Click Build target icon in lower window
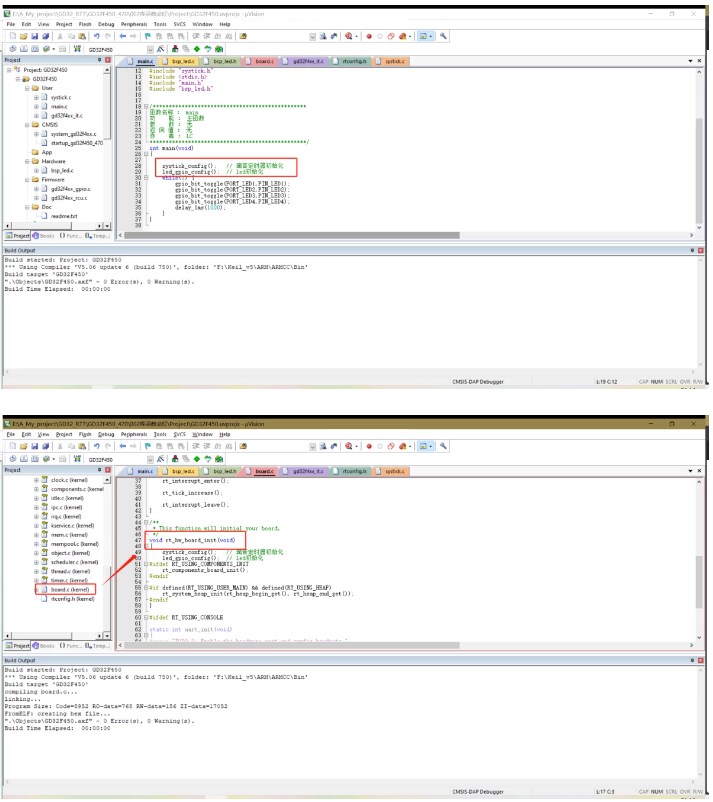Screen dimensions: 713x802 24,459
